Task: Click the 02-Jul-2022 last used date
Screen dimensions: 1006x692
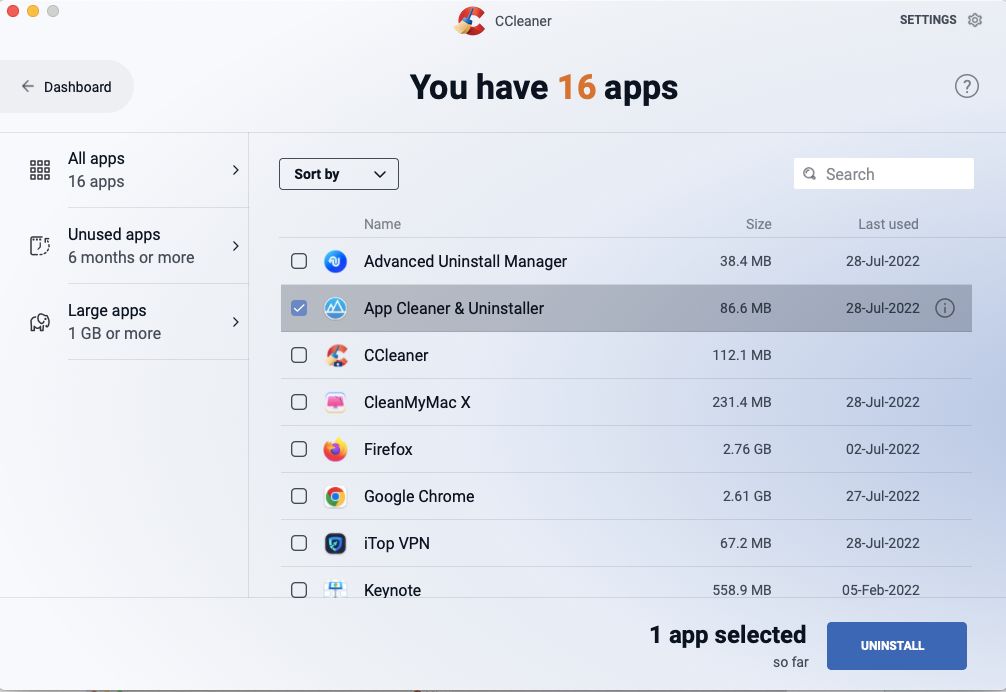Action: (883, 449)
